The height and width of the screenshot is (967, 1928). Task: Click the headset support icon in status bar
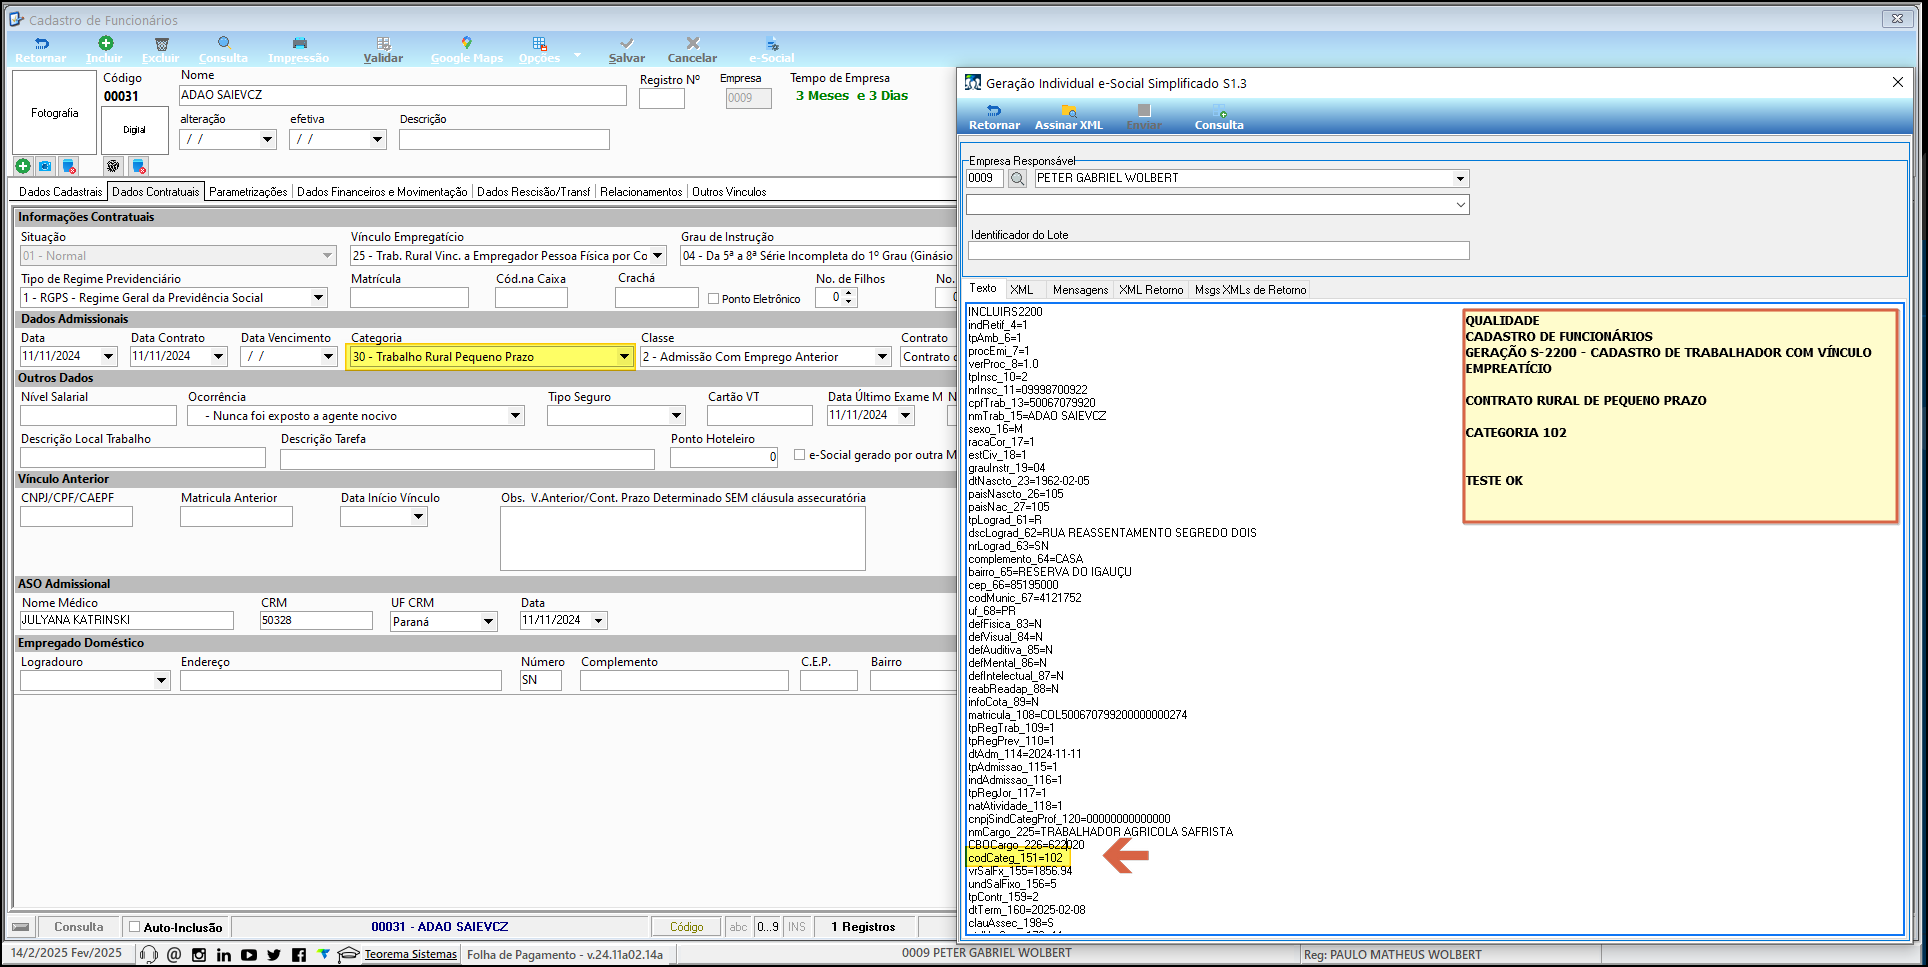pos(149,954)
